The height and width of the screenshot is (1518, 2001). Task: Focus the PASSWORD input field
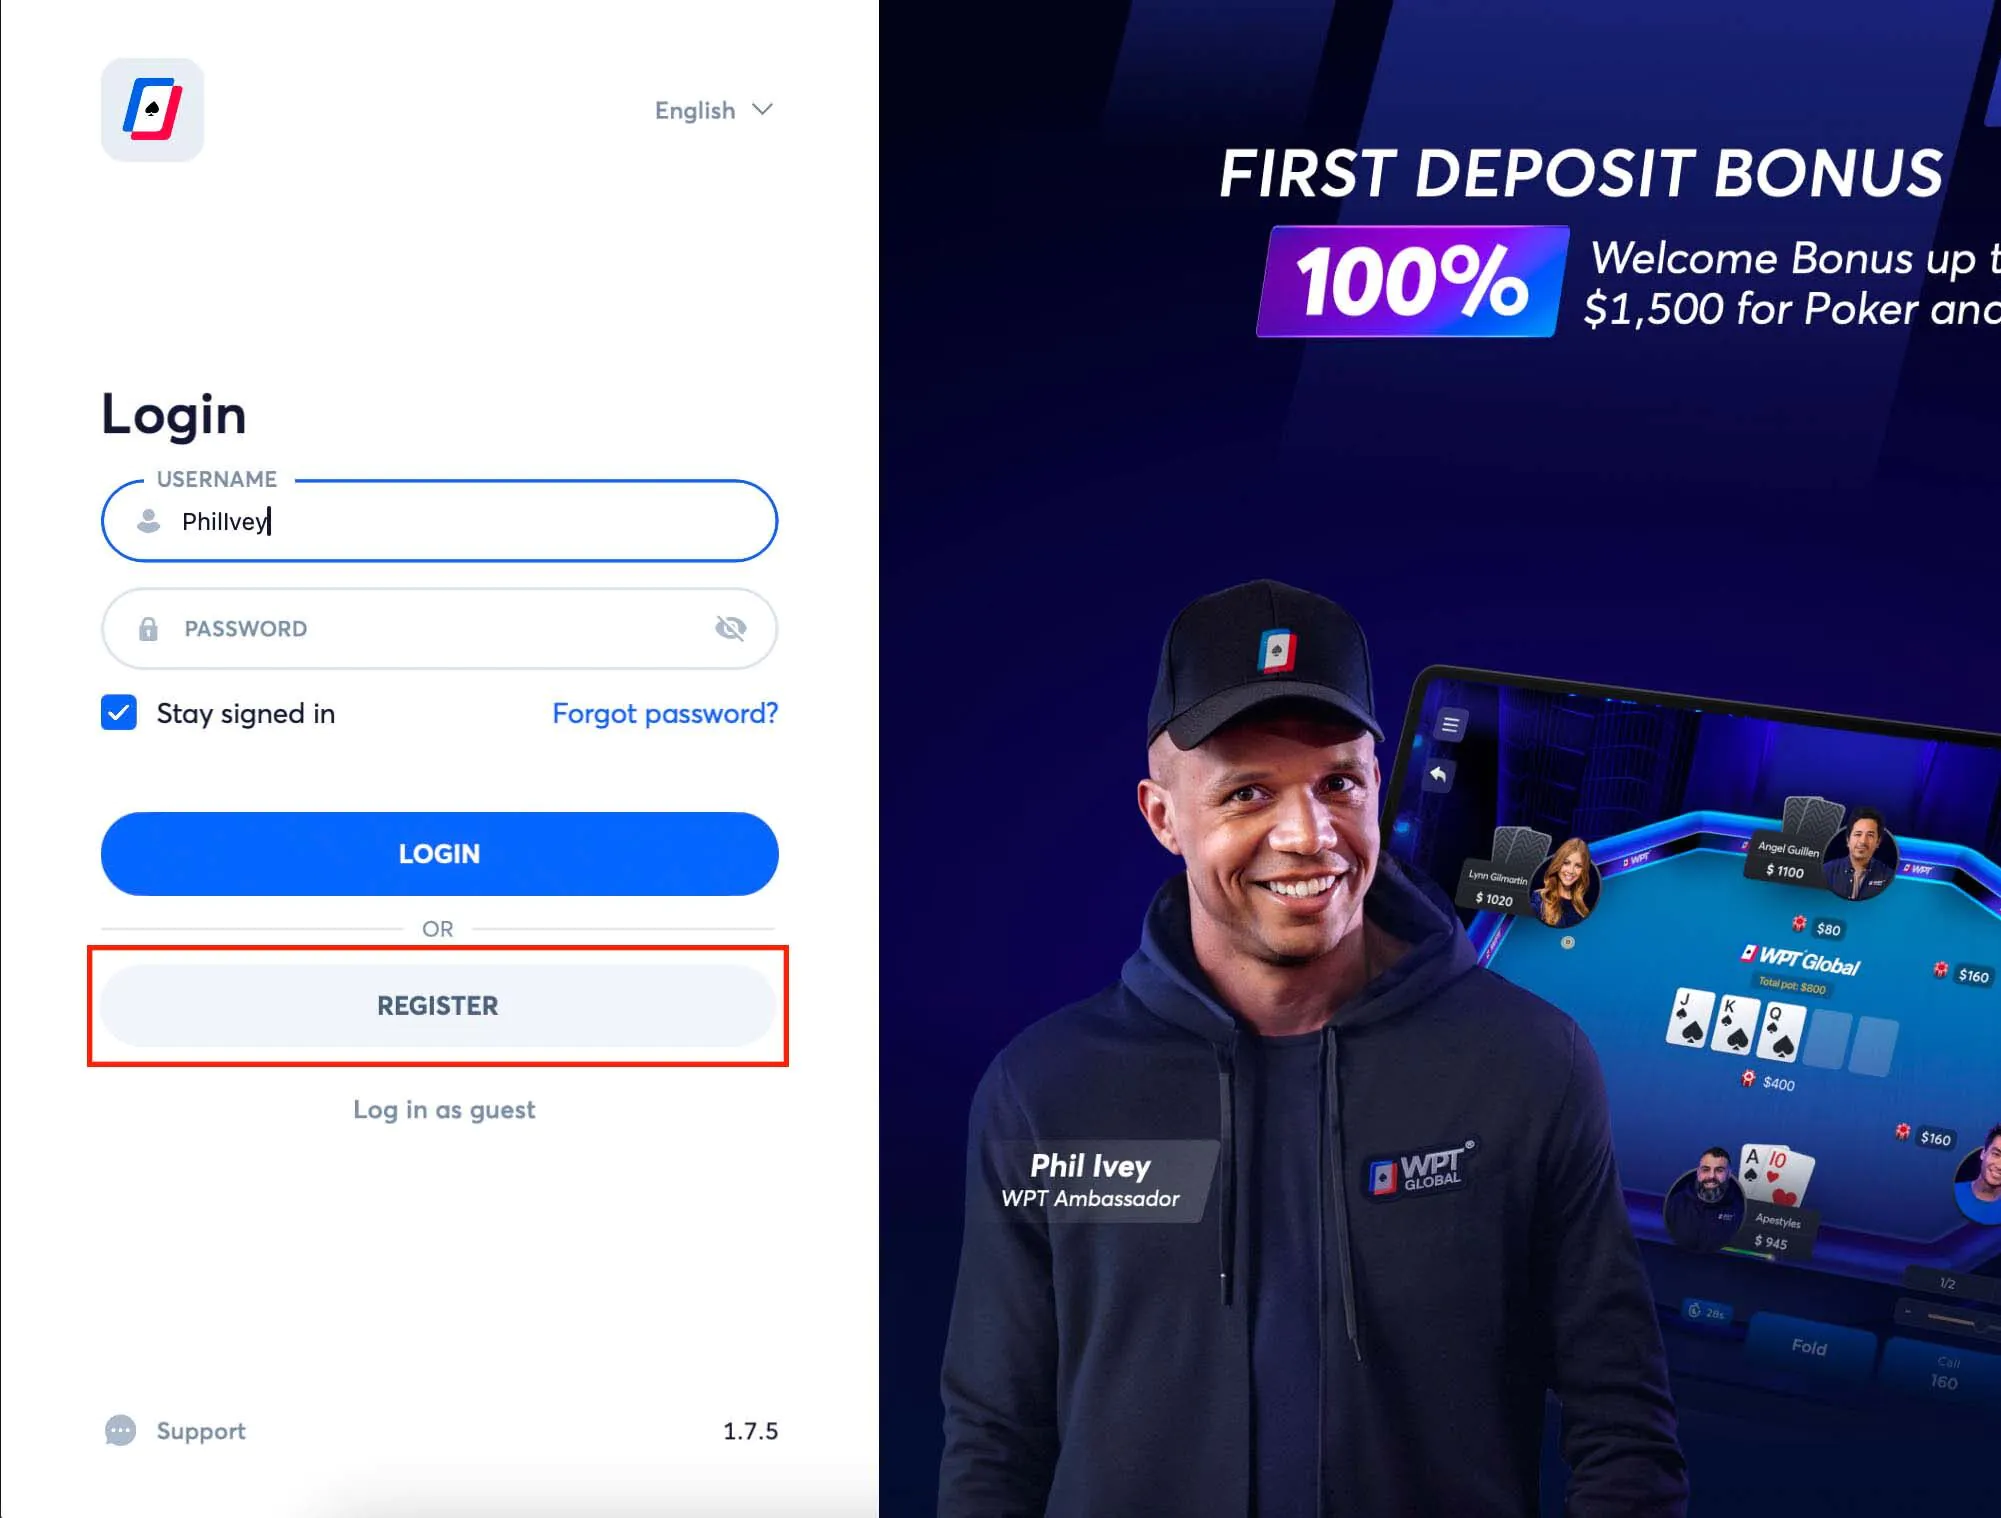439,628
